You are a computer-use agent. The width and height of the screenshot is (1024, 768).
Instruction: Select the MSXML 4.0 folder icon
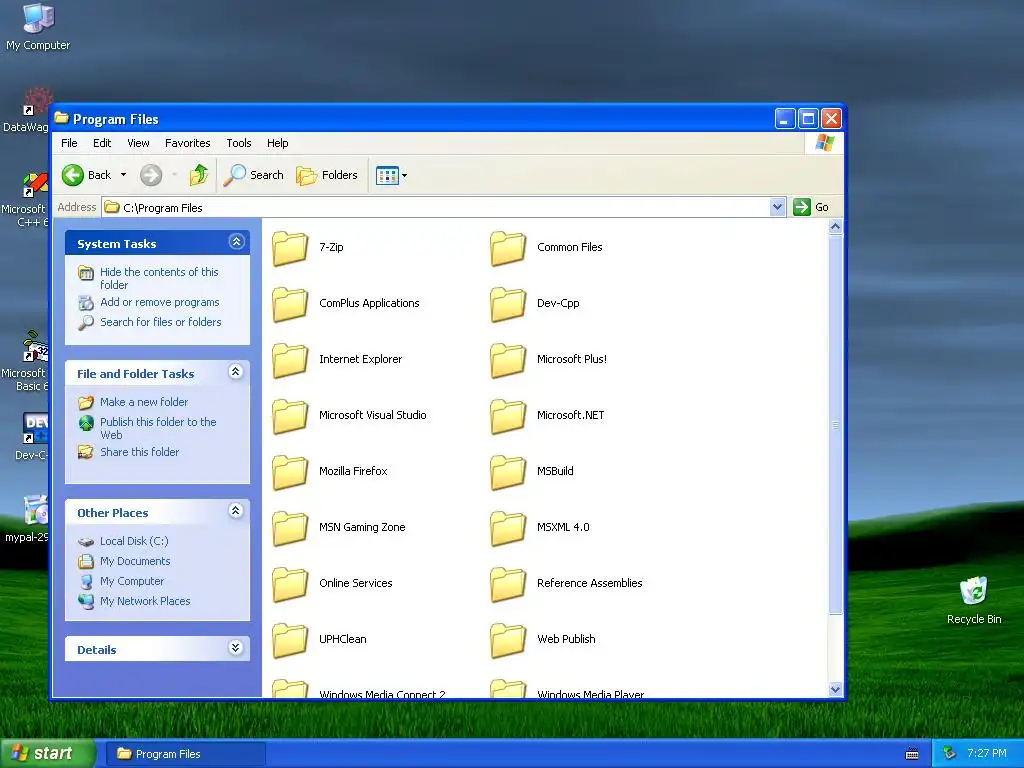click(508, 528)
